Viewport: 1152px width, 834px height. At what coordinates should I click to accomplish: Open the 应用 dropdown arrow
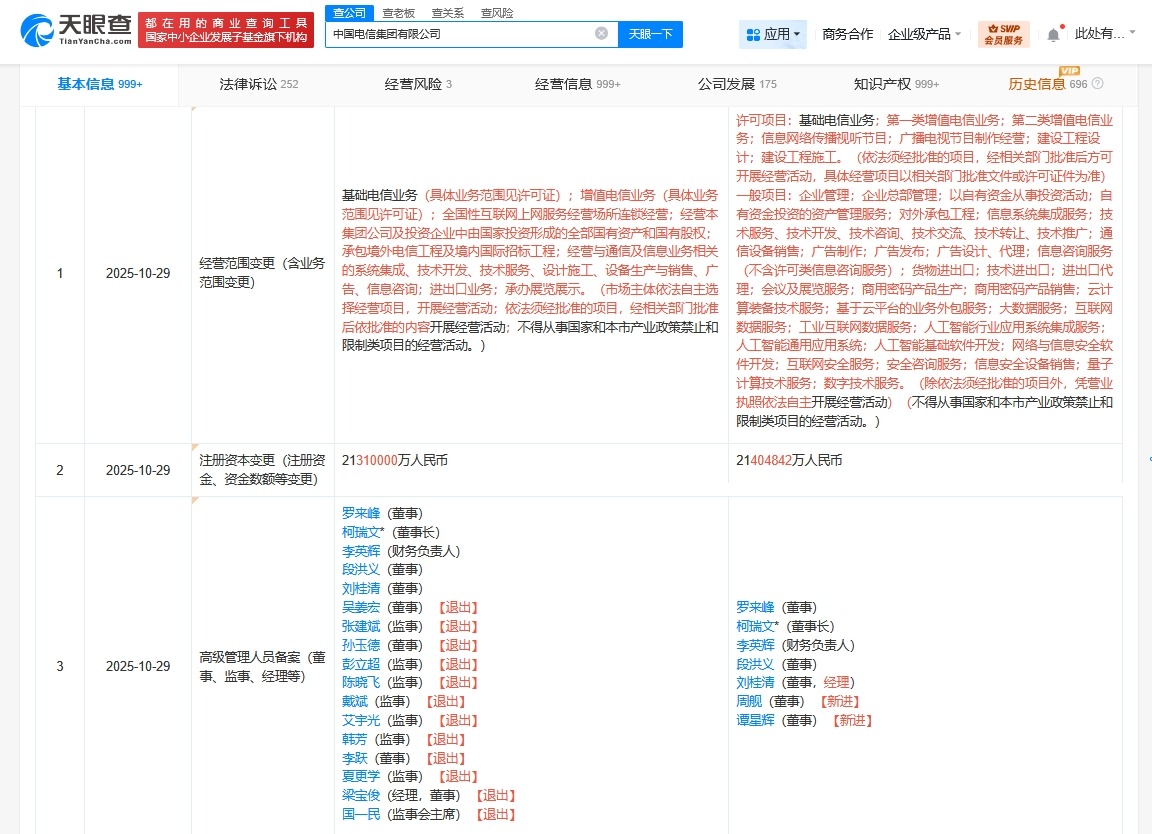coord(796,34)
